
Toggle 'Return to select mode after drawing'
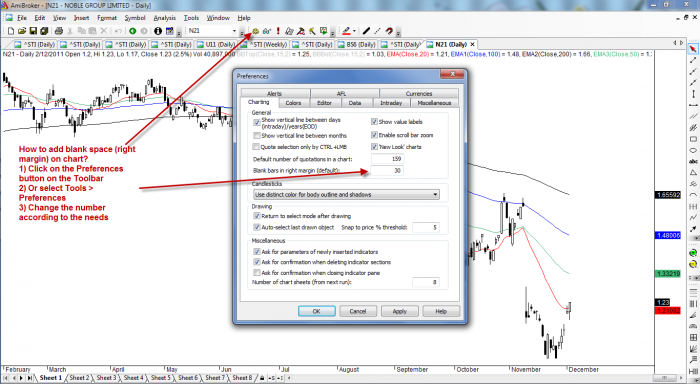(x=257, y=216)
